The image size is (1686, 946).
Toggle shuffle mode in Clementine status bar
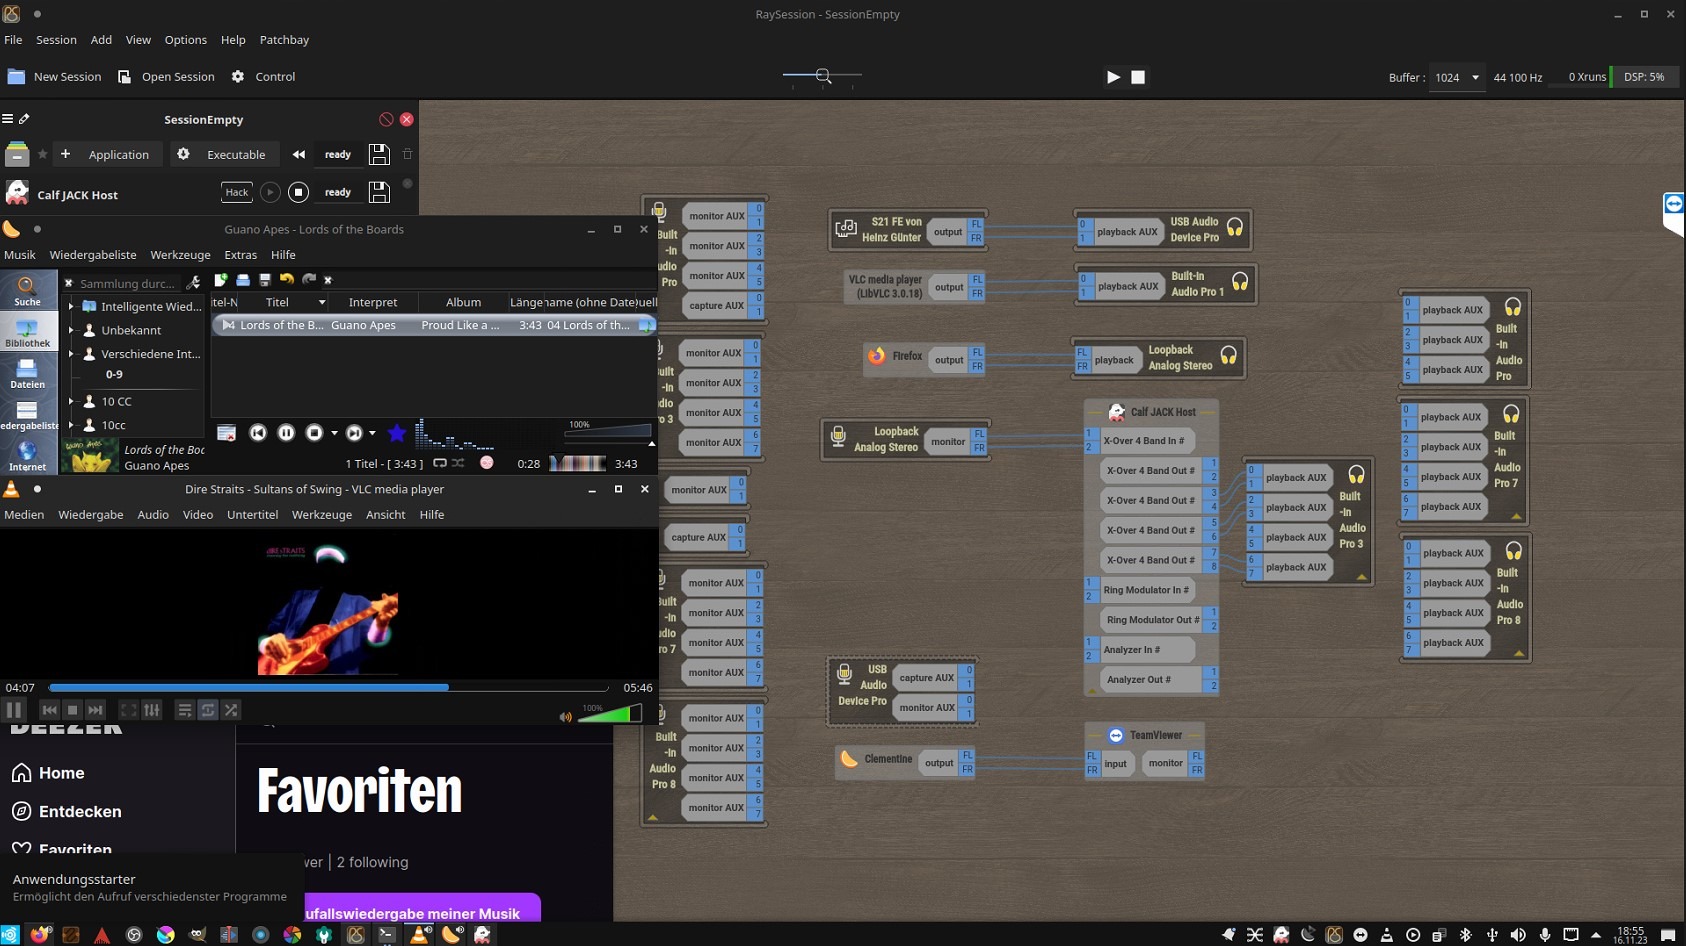coord(458,463)
